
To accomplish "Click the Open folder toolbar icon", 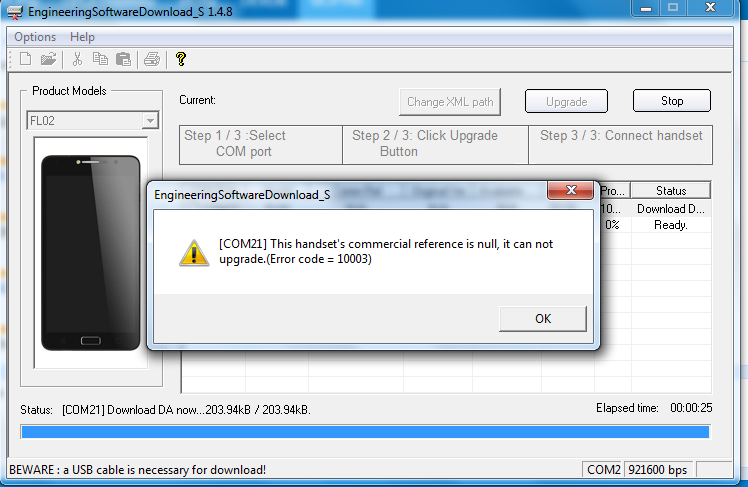I will click(x=48, y=59).
